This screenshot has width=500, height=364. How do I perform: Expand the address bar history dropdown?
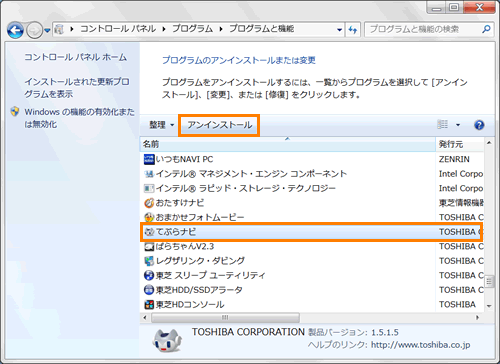coord(339,30)
